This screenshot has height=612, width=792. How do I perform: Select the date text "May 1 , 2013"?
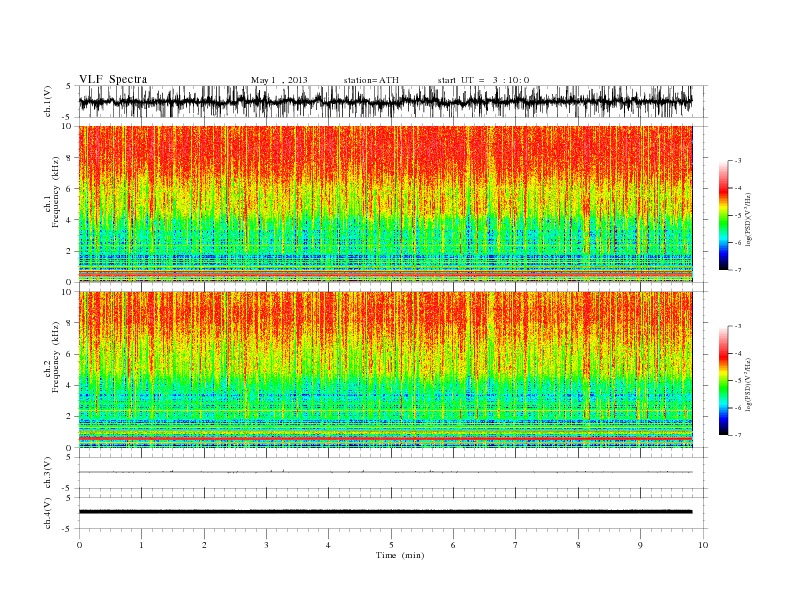[279, 80]
